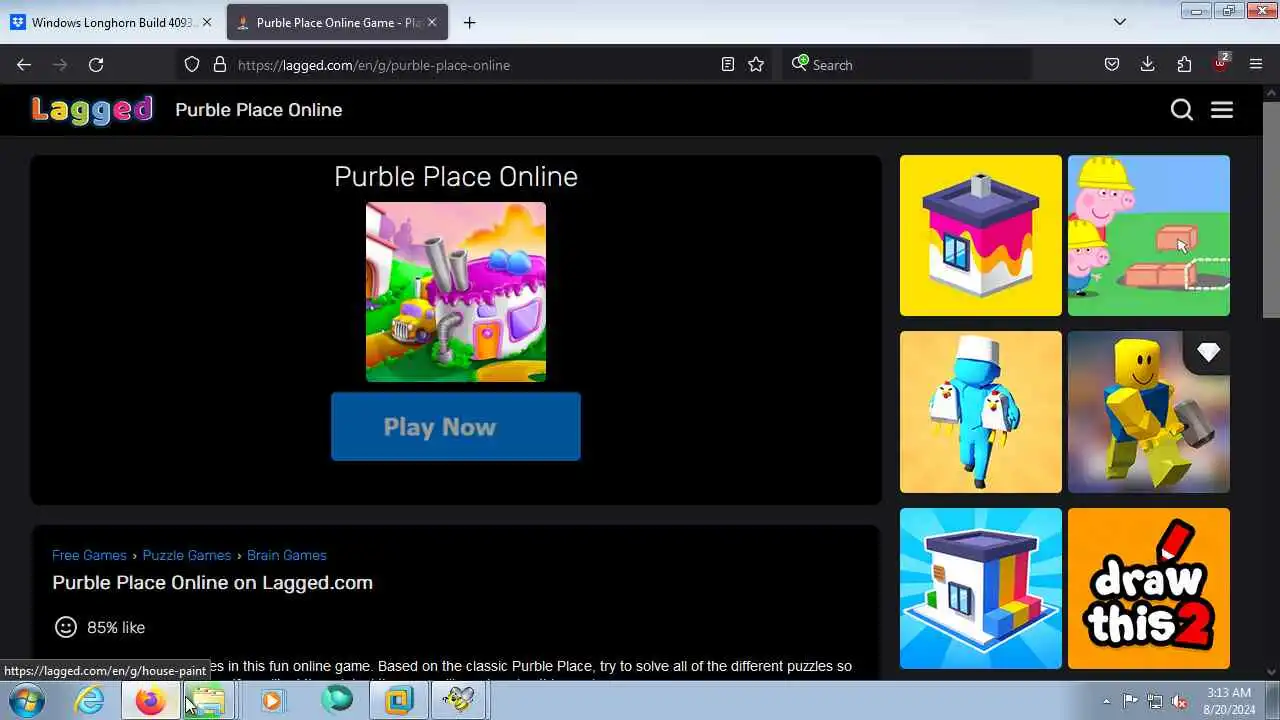Click the 85% like rating text

click(116, 627)
